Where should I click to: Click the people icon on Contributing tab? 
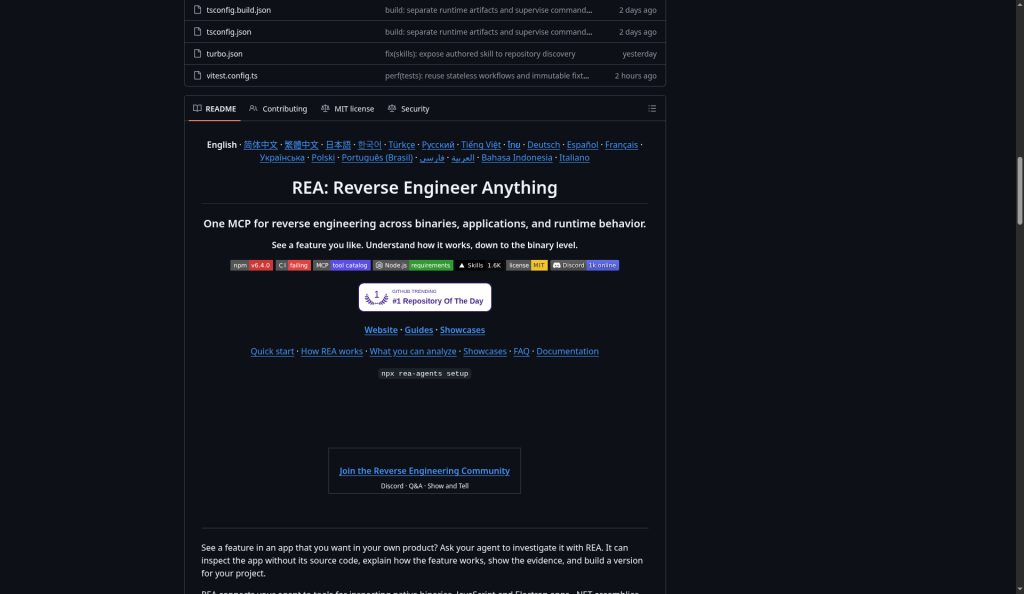tap(253, 108)
